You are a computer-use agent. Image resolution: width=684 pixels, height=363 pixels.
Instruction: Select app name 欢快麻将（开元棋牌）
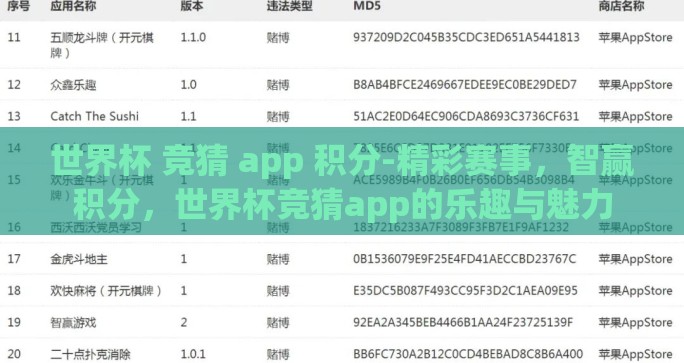click(x=106, y=291)
